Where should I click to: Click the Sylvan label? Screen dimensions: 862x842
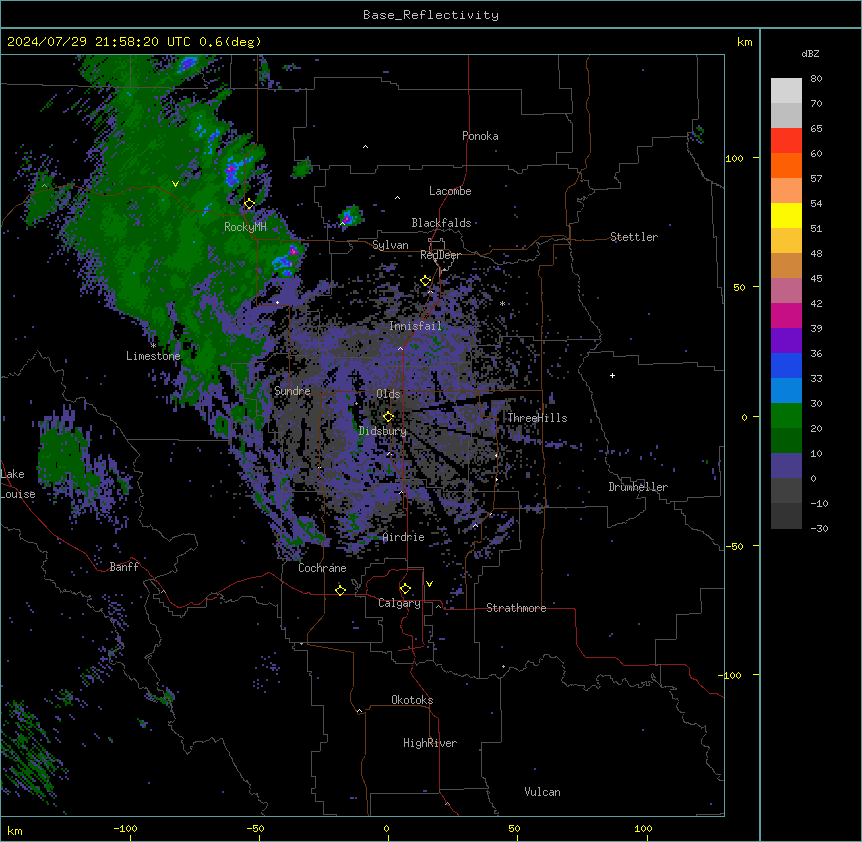pos(390,245)
